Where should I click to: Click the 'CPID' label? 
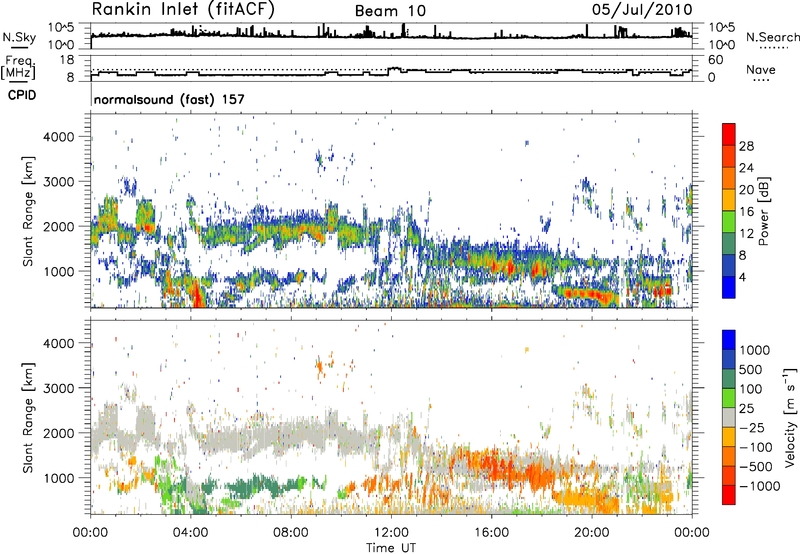tap(22, 95)
